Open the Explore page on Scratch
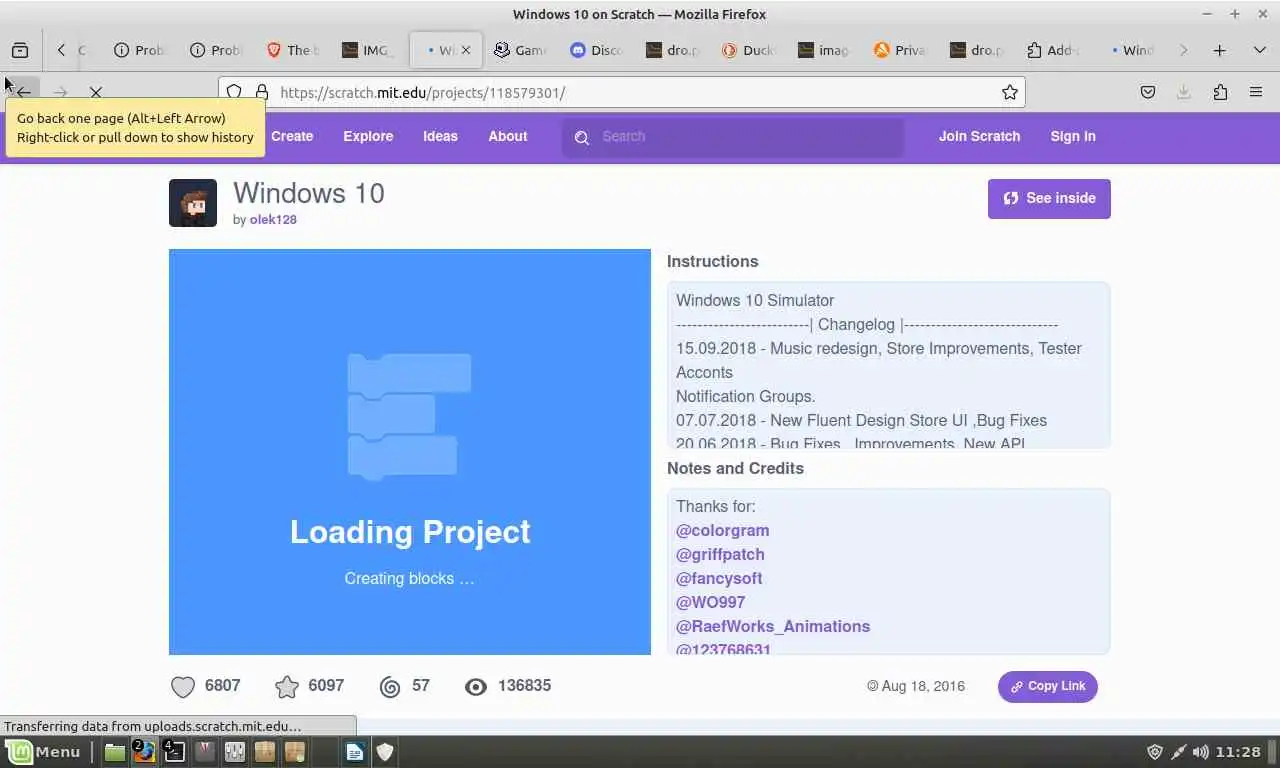Image resolution: width=1280 pixels, height=768 pixels. 368,136
